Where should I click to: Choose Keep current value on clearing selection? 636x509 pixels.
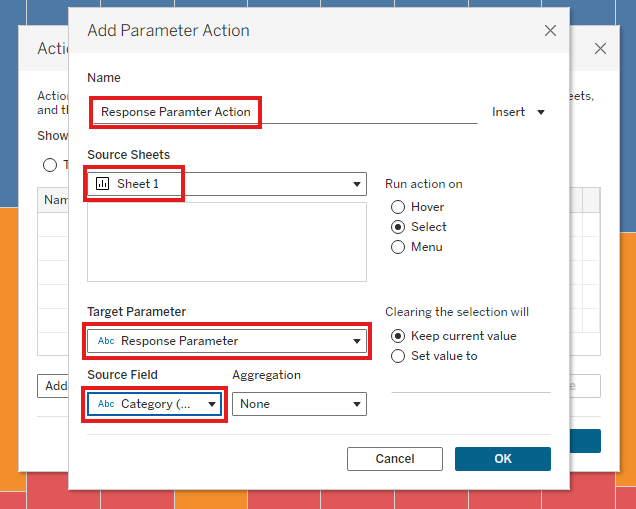click(398, 336)
